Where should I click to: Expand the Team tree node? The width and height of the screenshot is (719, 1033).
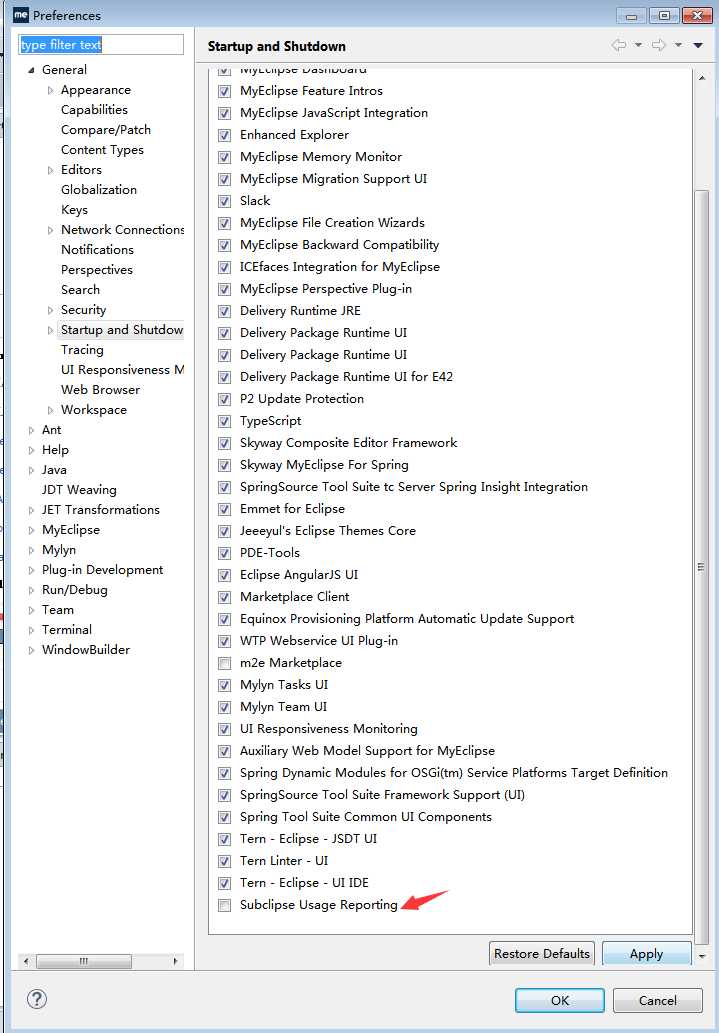[31, 610]
